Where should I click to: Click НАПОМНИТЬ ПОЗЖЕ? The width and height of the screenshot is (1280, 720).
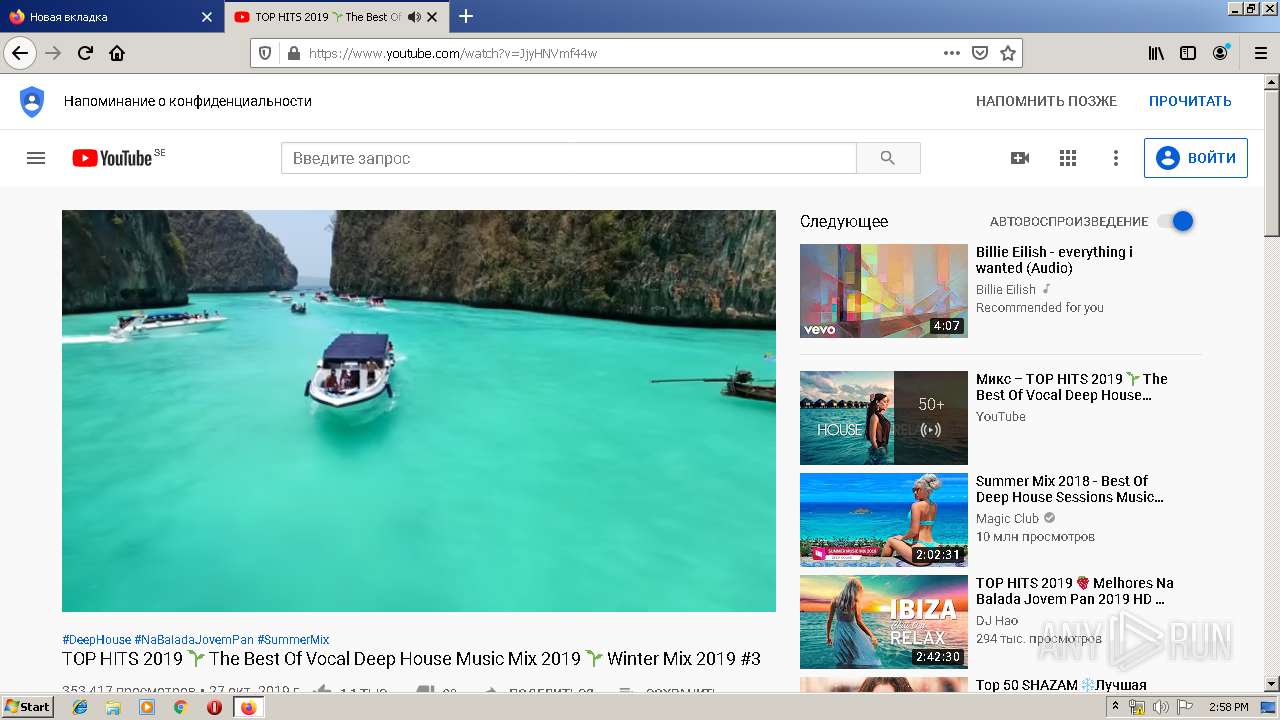[x=1046, y=101]
